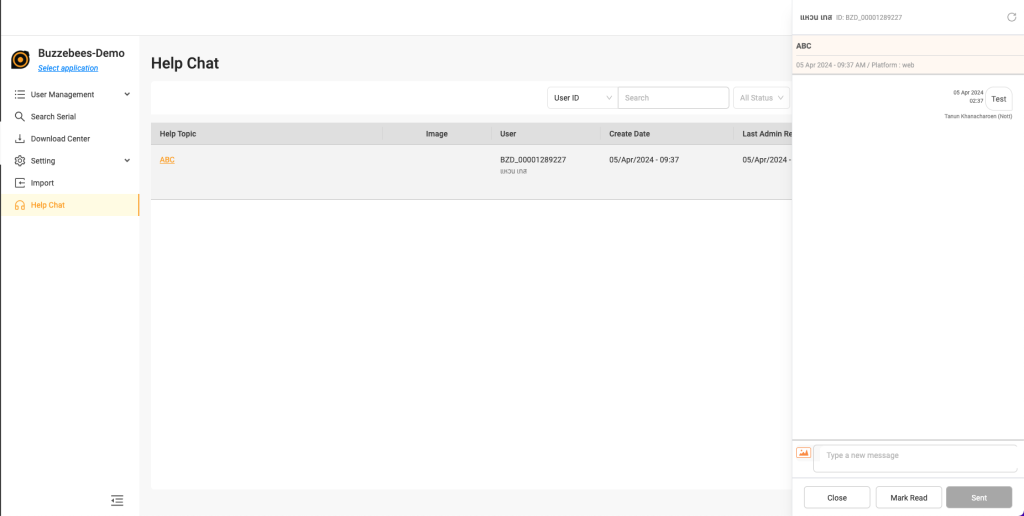
Task: Click the Type a new message field
Action: tap(915, 457)
